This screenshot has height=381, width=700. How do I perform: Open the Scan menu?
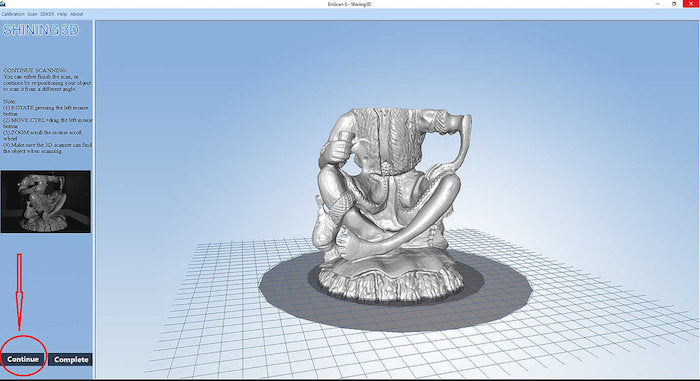(32, 14)
